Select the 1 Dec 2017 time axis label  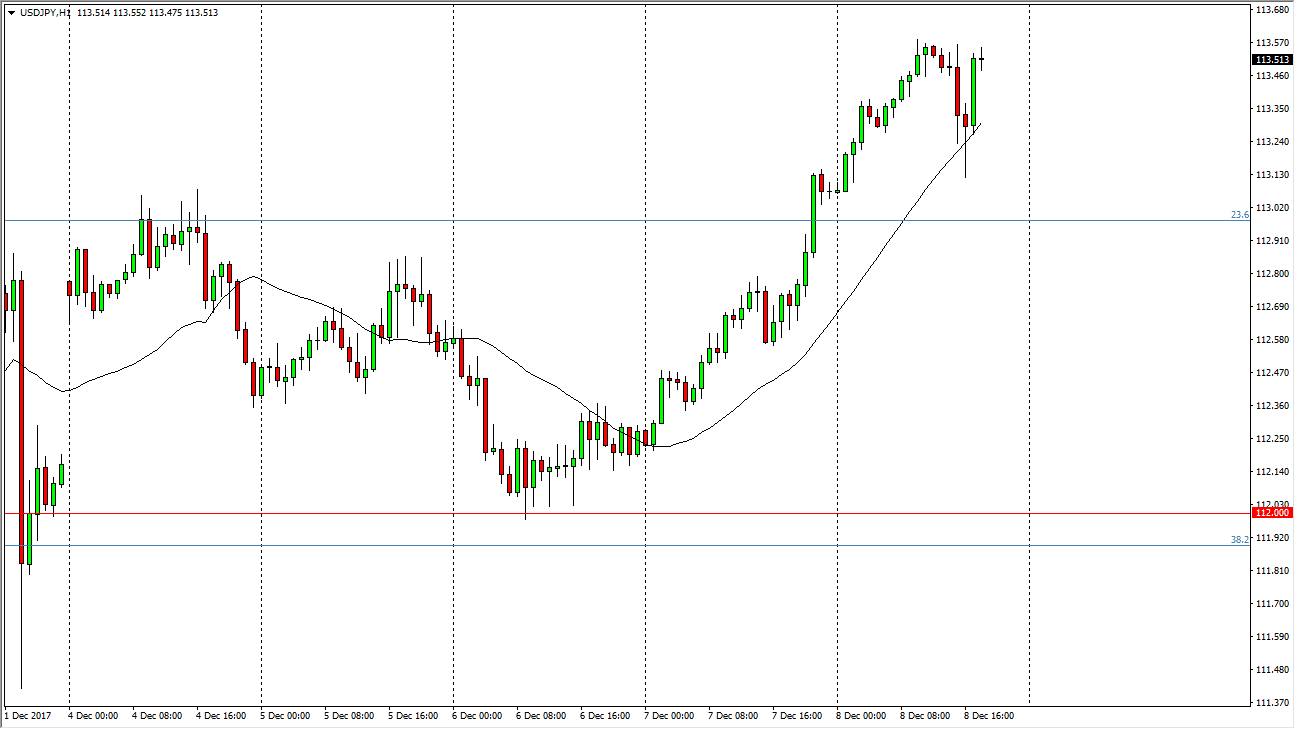click(x=28, y=716)
